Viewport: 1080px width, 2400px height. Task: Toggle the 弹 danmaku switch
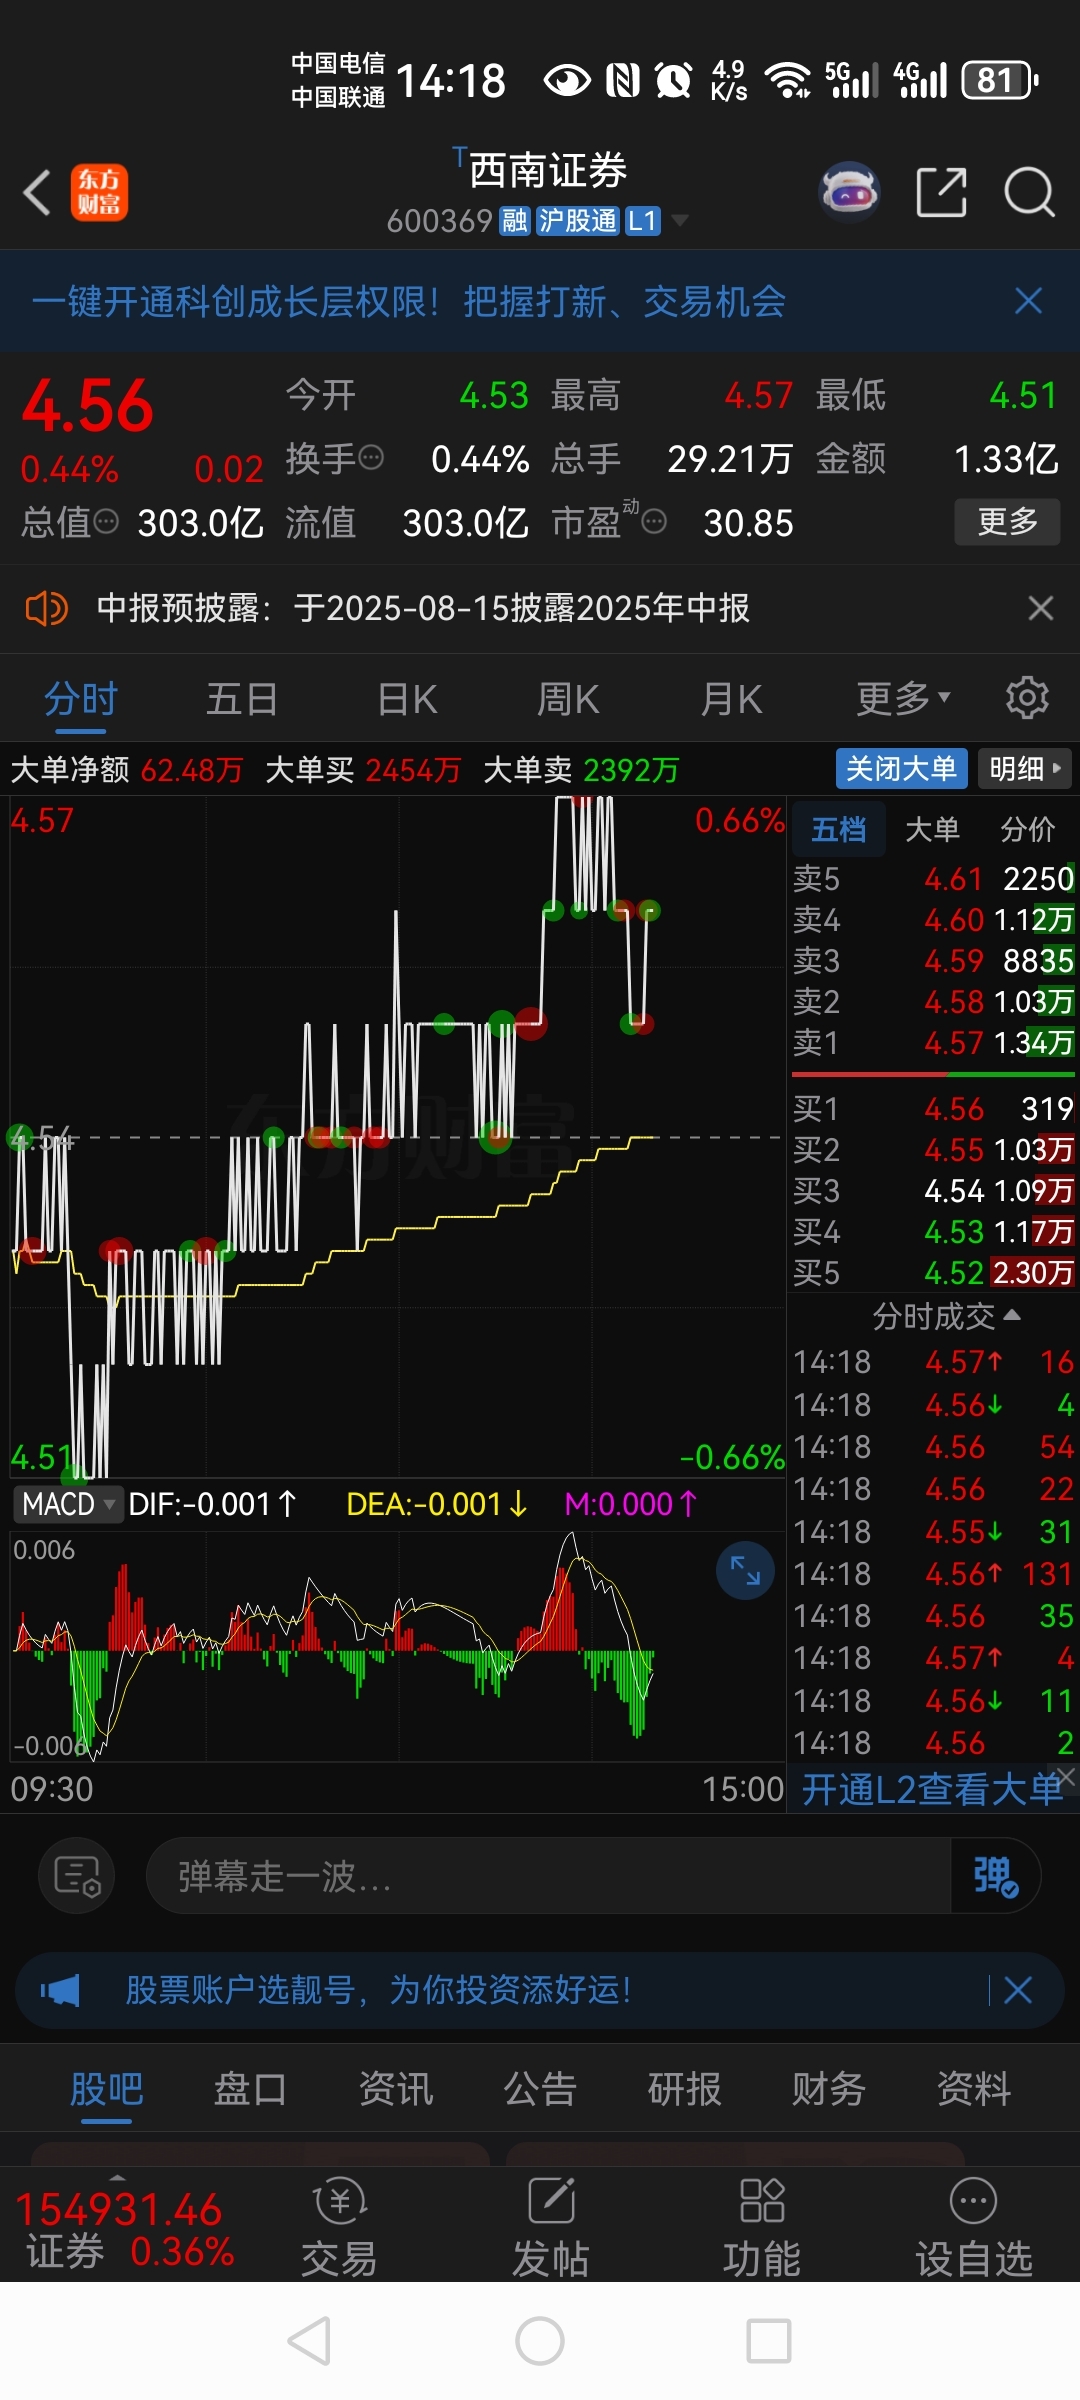pos(995,1876)
